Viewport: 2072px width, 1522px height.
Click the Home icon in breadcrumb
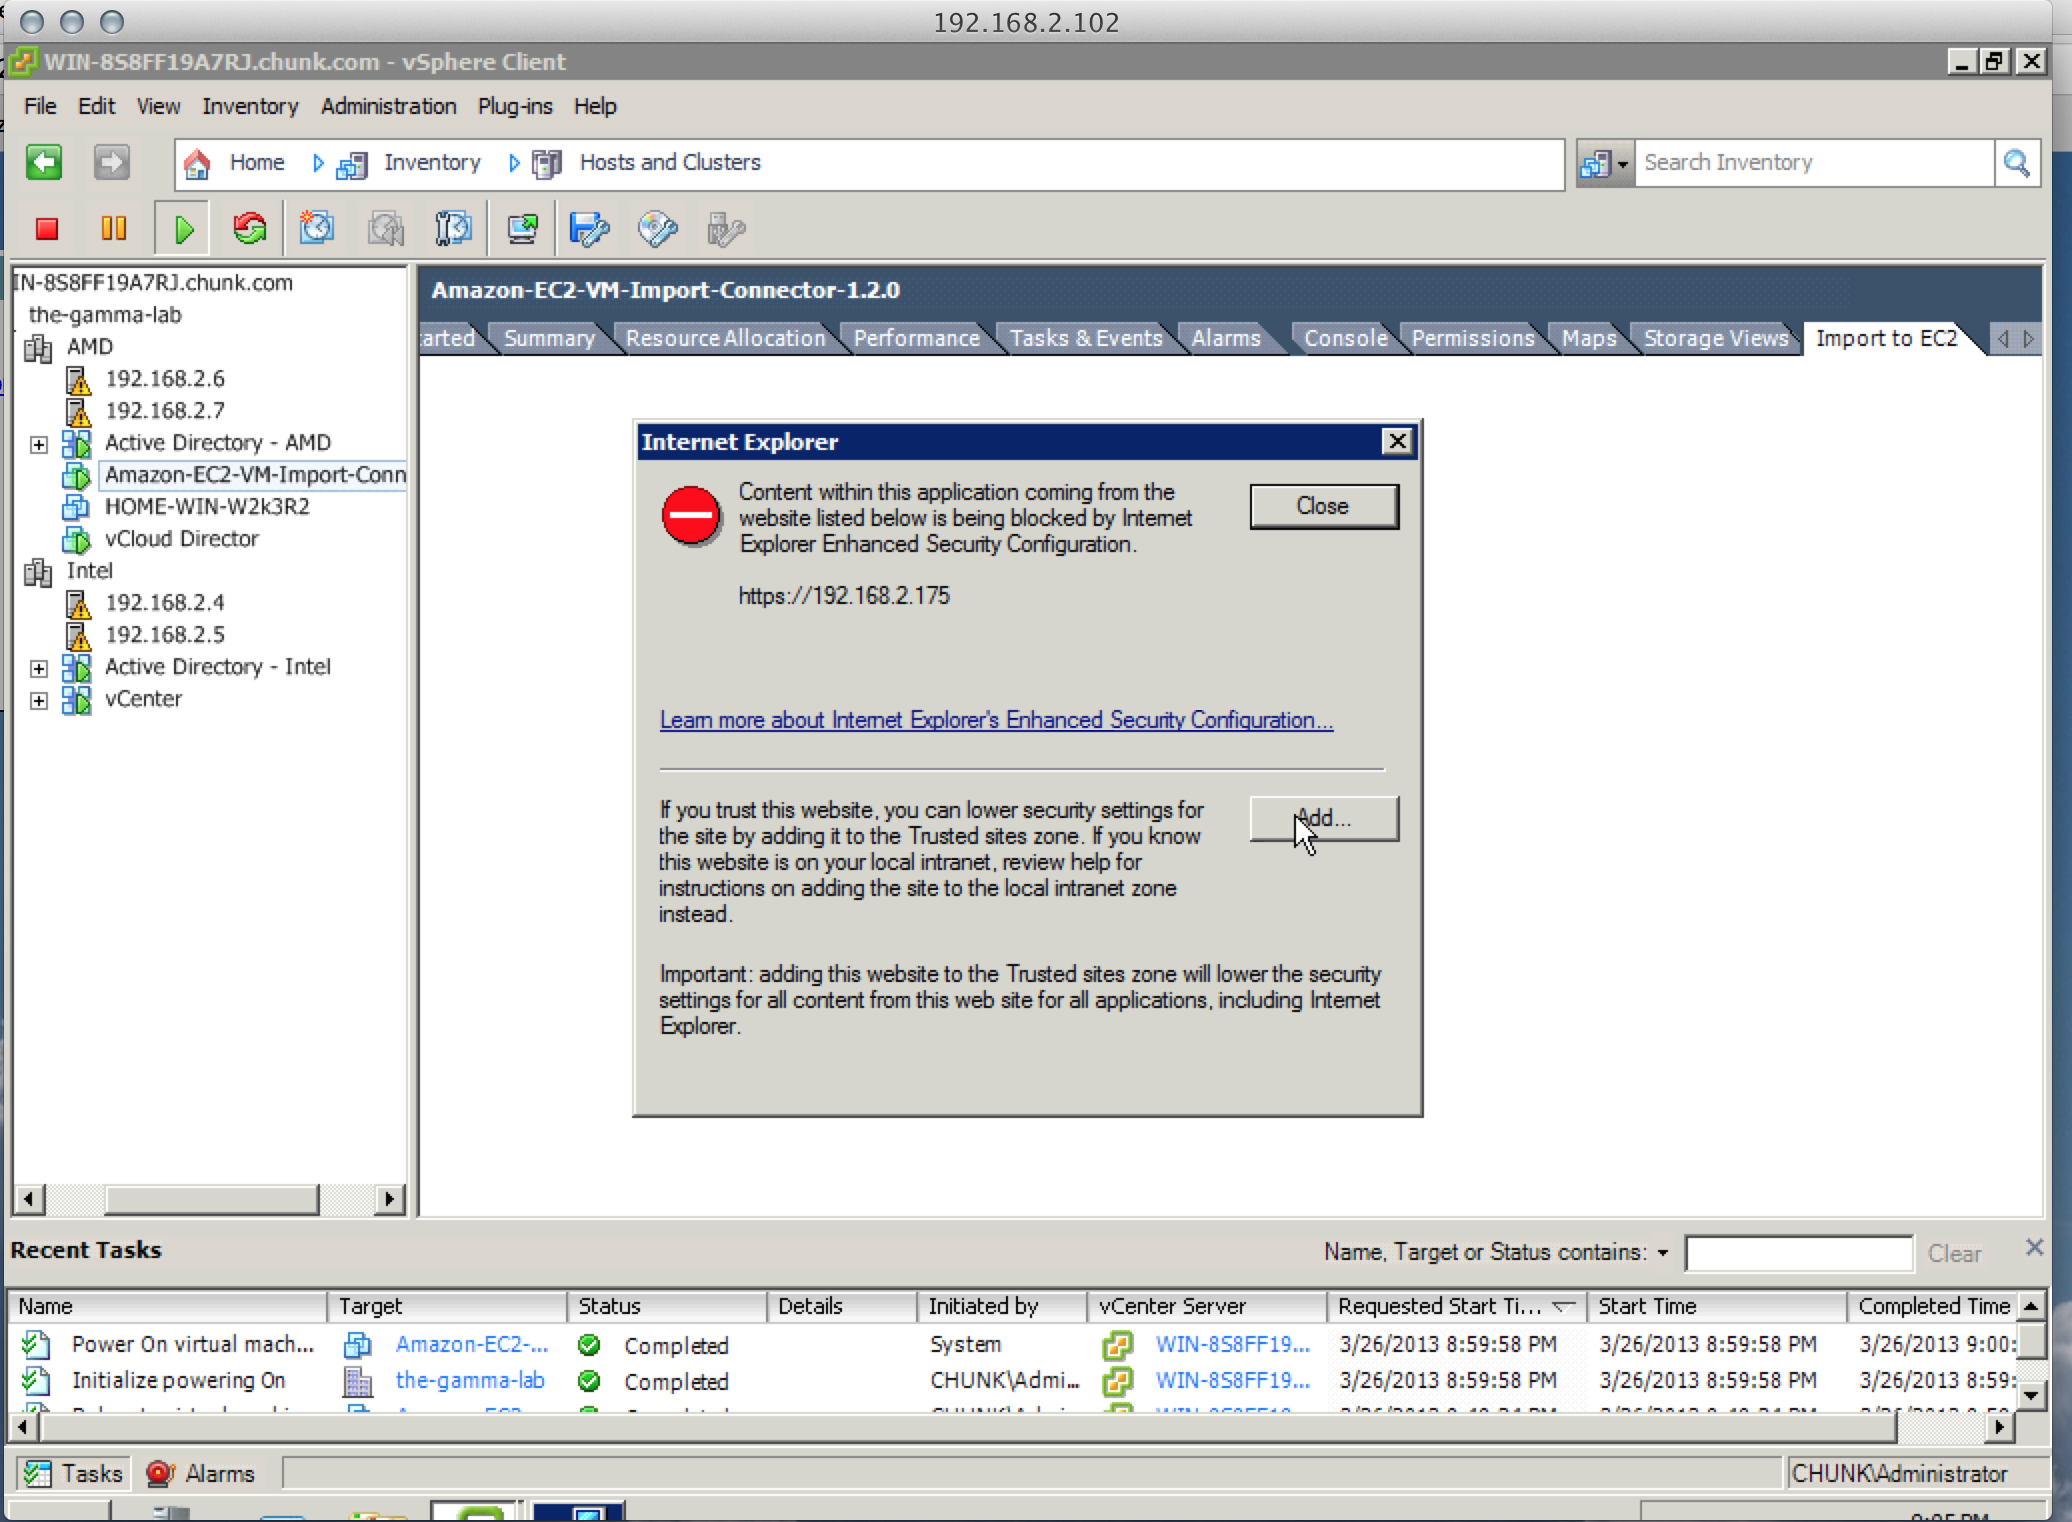[x=198, y=163]
